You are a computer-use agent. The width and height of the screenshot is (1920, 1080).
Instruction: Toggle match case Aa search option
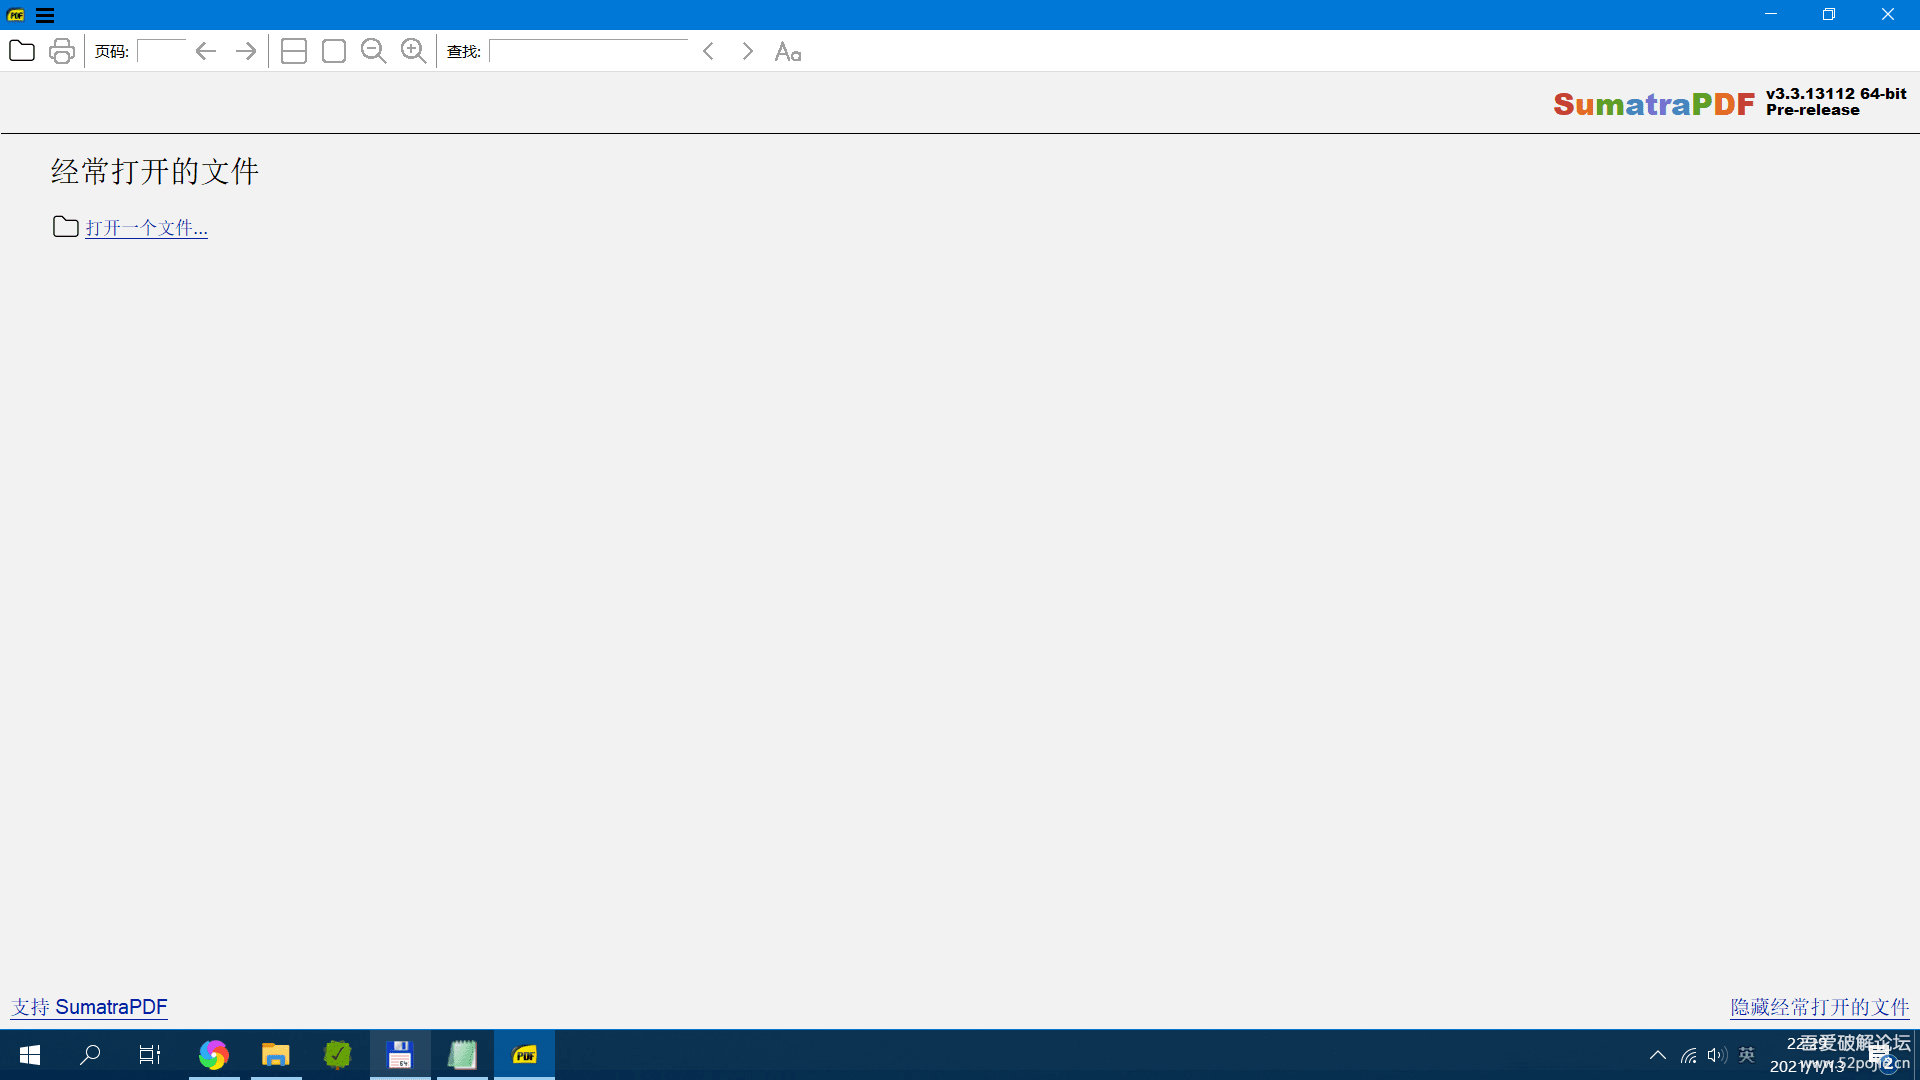pyautogui.click(x=788, y=51)
